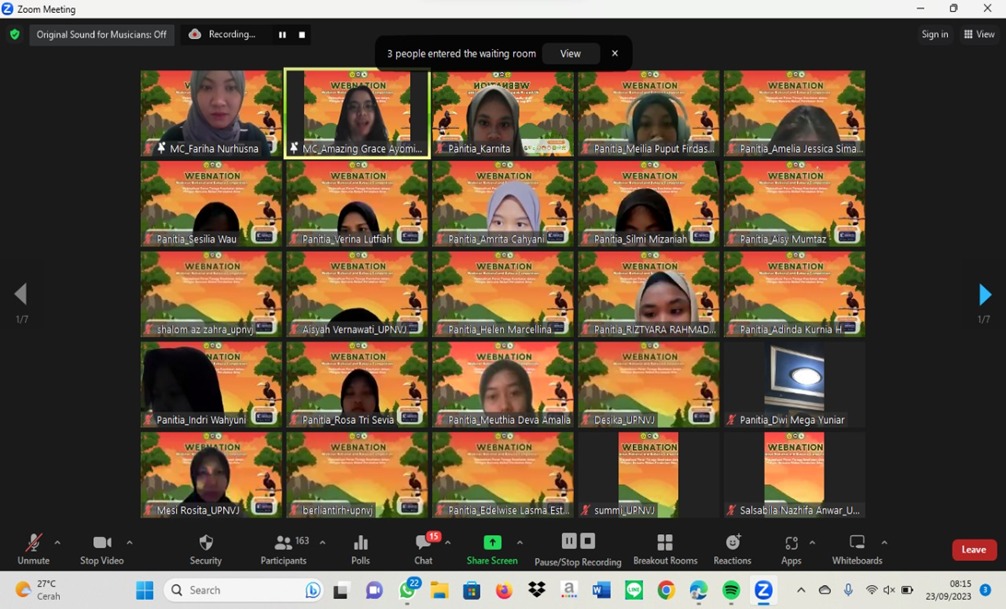Click View in the waiting room notification
The image size is (1006, 609).
point(570,54)
